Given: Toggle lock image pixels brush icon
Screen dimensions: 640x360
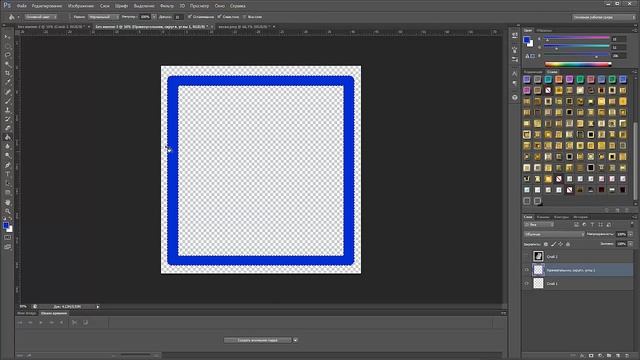Looking at the screenshot, I should point(553,244).
